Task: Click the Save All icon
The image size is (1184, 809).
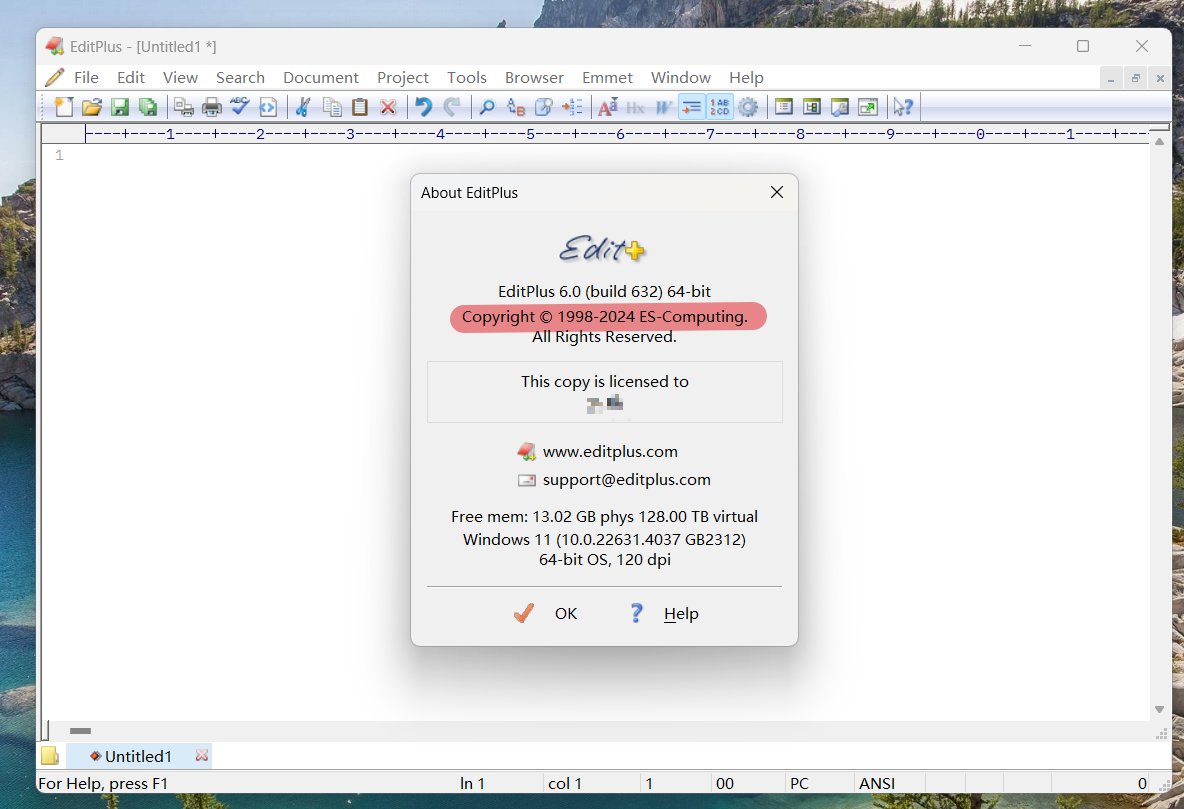Action: point(148,107)
